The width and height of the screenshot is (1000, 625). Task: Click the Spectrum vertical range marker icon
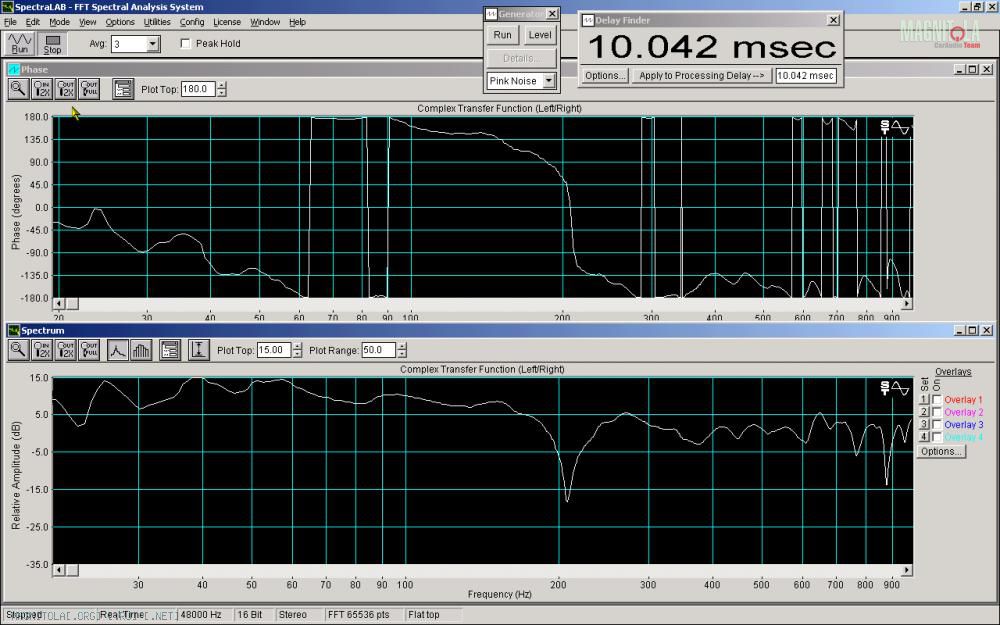(198, 349)
